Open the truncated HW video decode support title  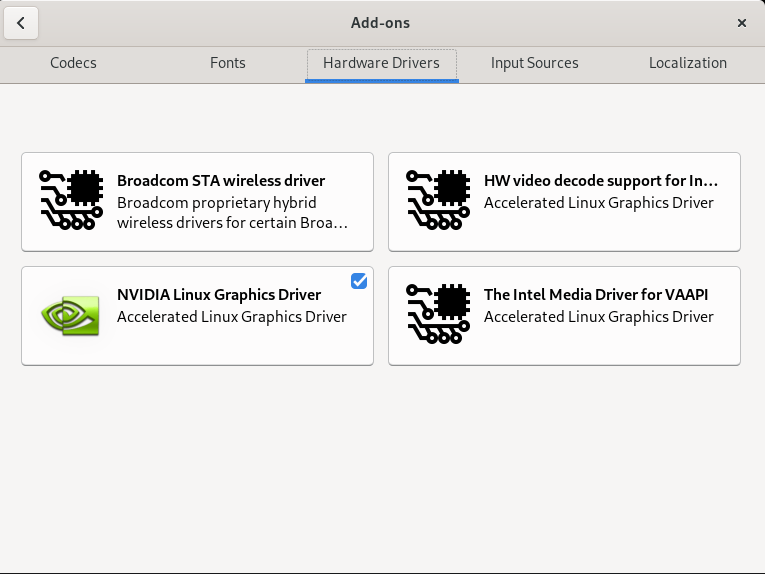tap(601, 181)
